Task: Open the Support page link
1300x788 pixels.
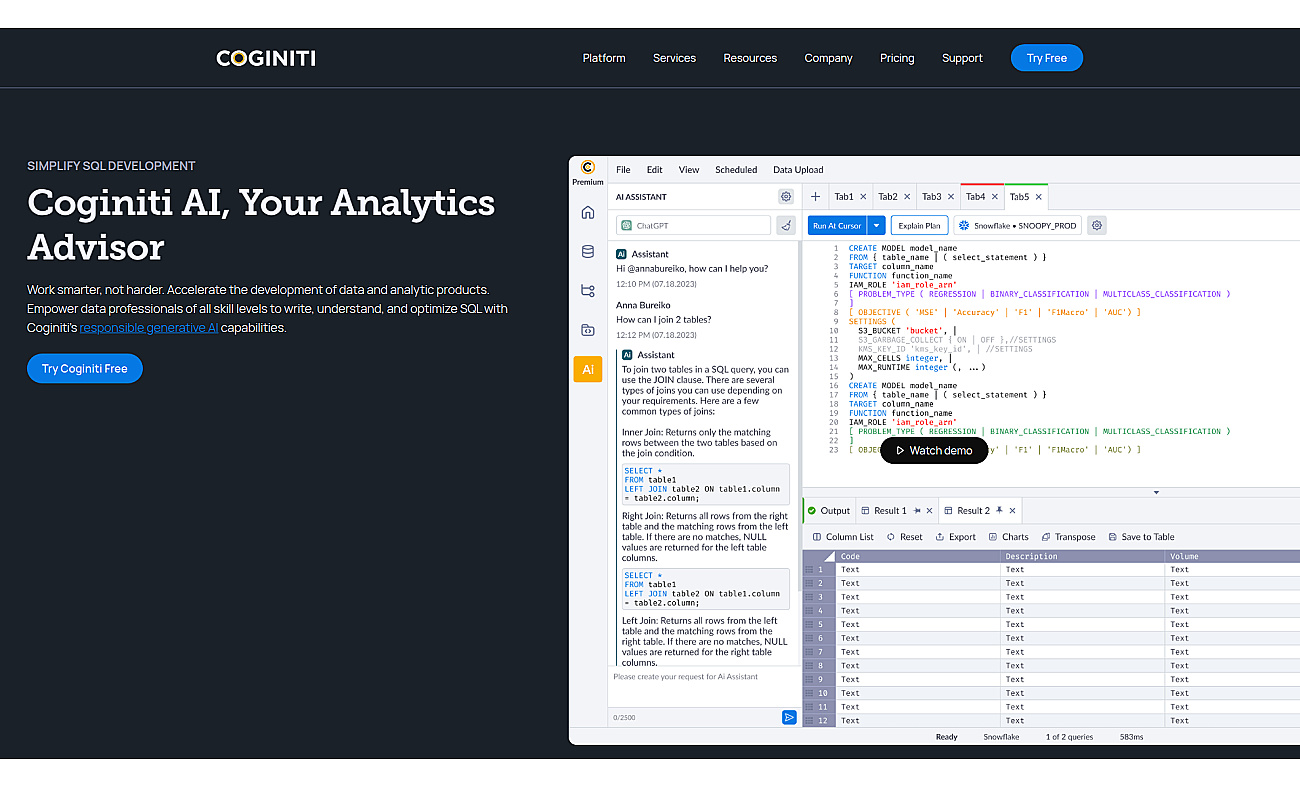Action: click(x=962, y=58)
